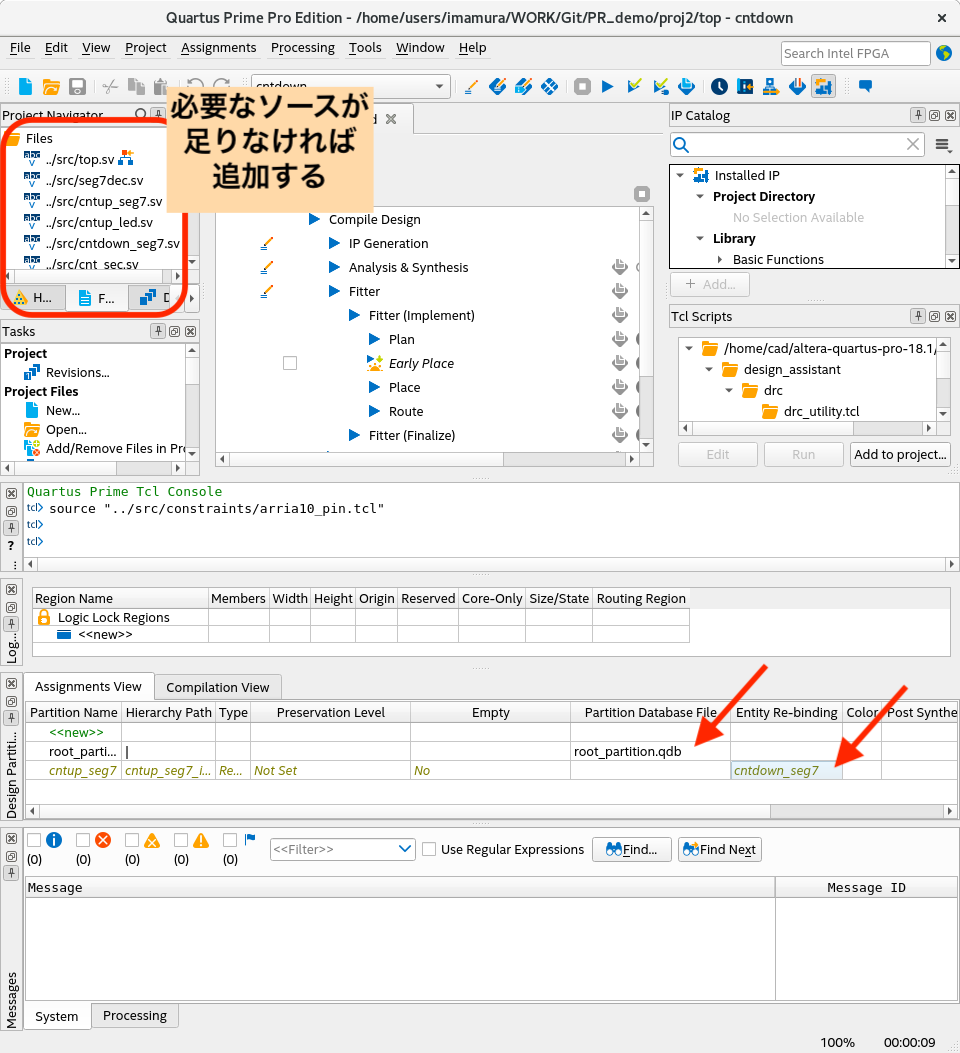Image resolution: width=960 pixels, height=1053 pixels.
Task: Click the root_partition.qdb database file cell
Action: (650, 751)
